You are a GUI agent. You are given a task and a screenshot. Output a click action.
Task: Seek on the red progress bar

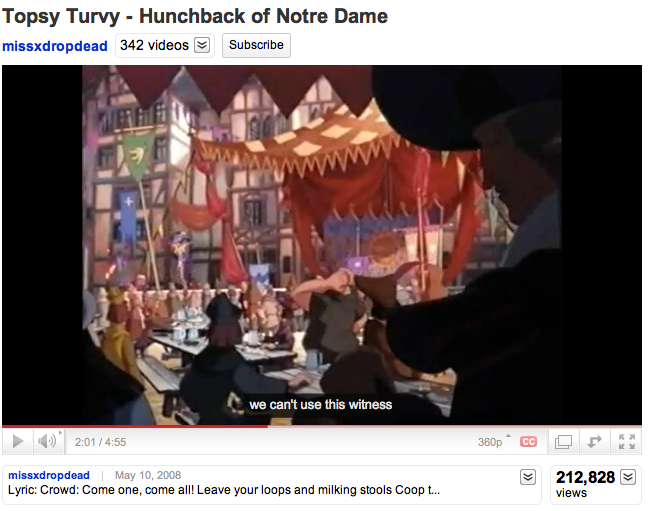(135, 426)
